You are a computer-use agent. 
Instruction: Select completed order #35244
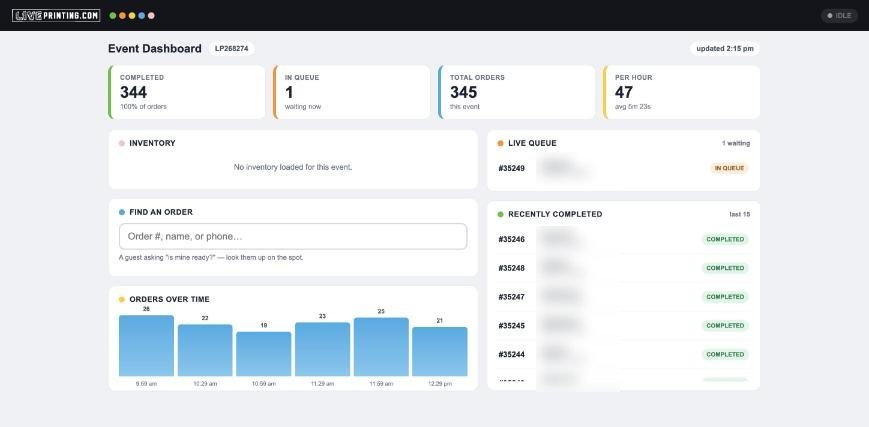coord(623,354)
